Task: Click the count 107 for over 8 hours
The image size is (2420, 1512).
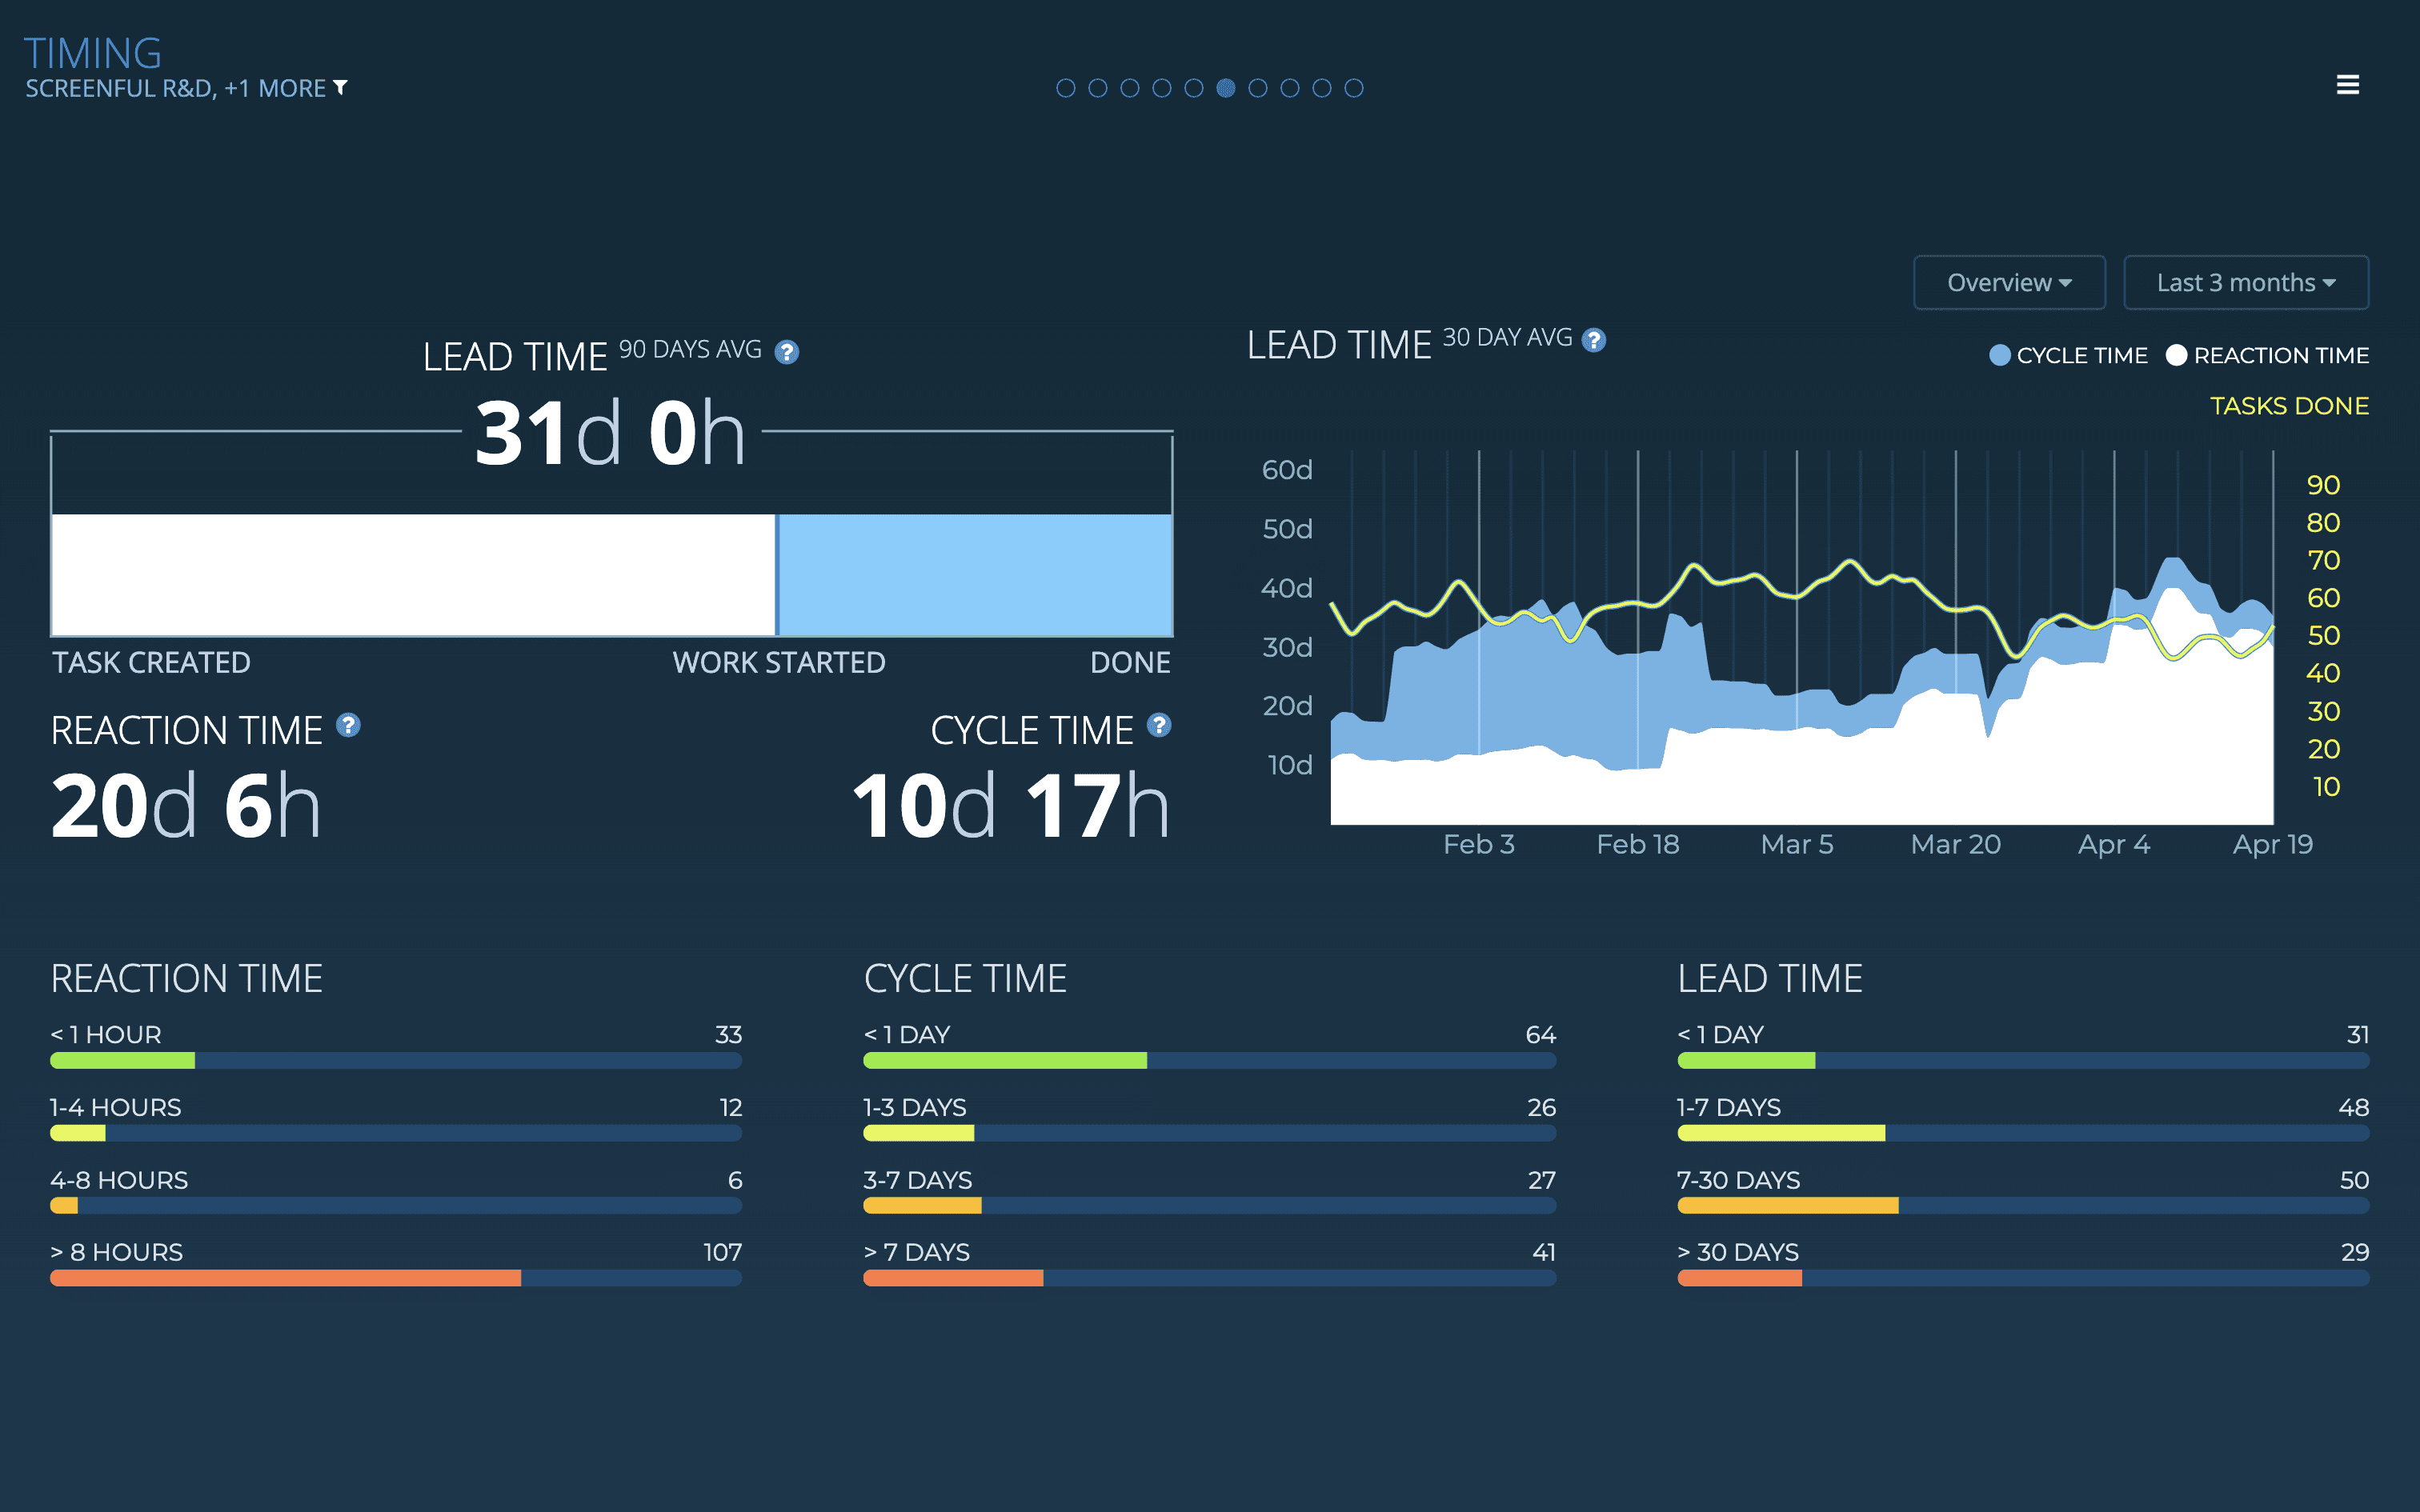Action: click(x=722, y=1252)
